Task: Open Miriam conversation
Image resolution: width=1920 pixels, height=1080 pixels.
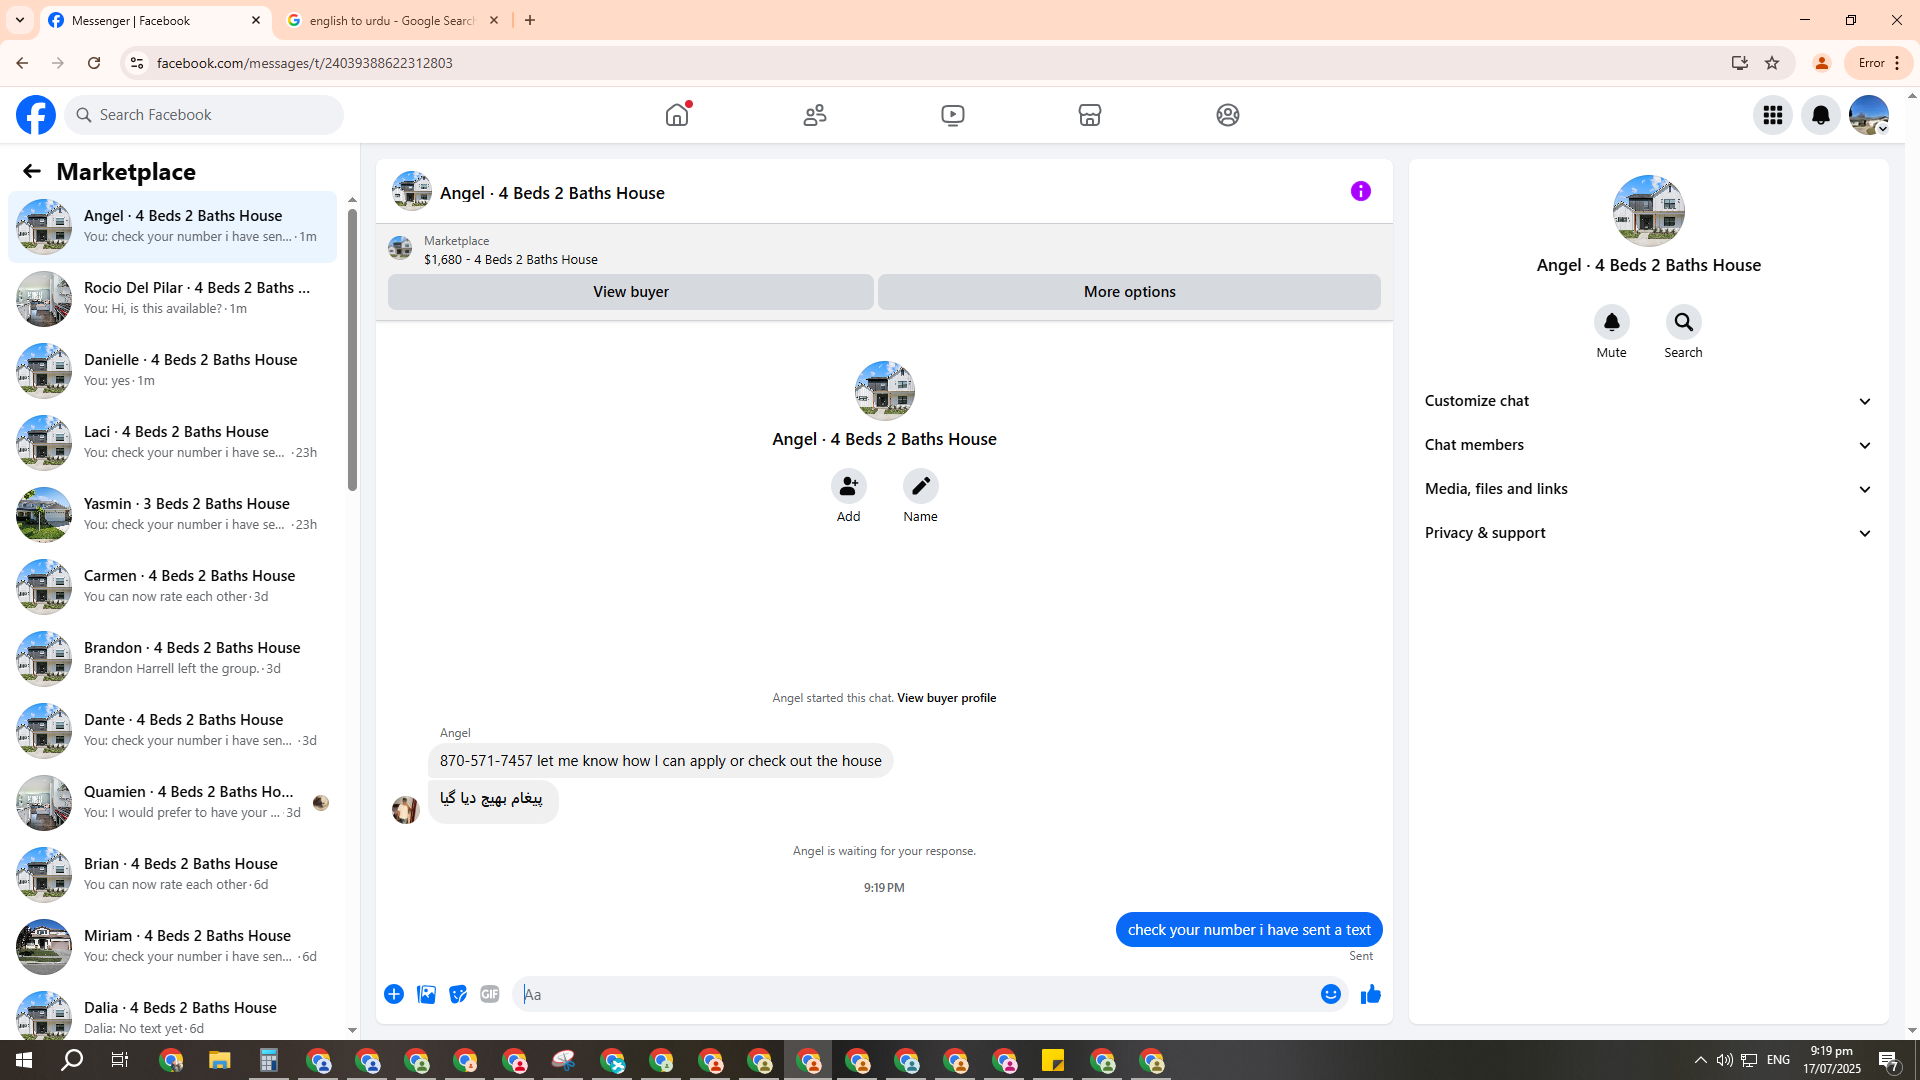Action: coord(172,947)
